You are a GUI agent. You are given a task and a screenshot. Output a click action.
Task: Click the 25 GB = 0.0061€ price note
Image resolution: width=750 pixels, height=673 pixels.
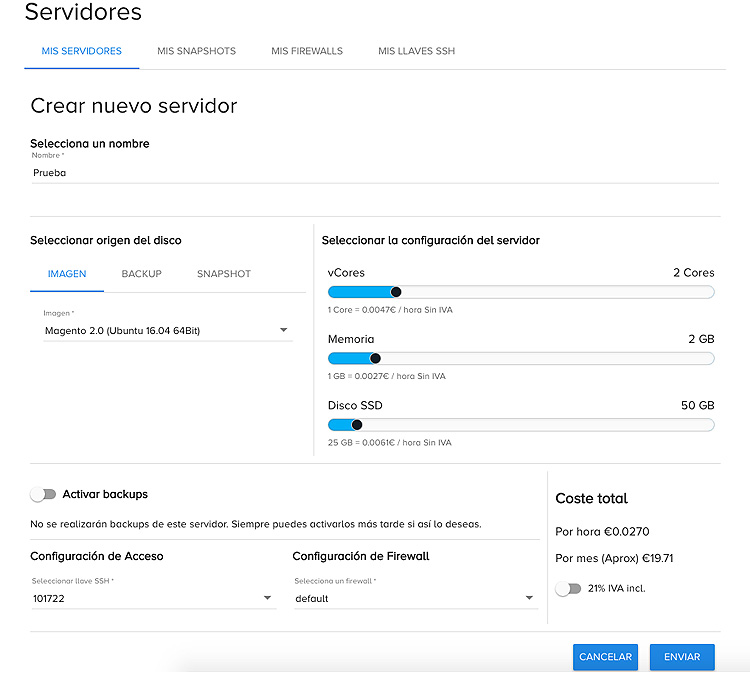pos(389,443)
